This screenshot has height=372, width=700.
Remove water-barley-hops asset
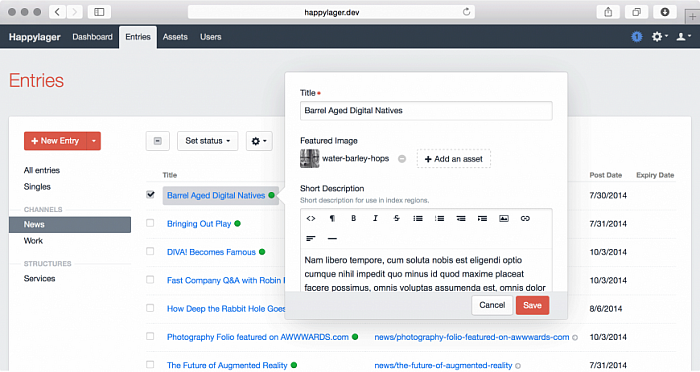(x=402, y=159)
